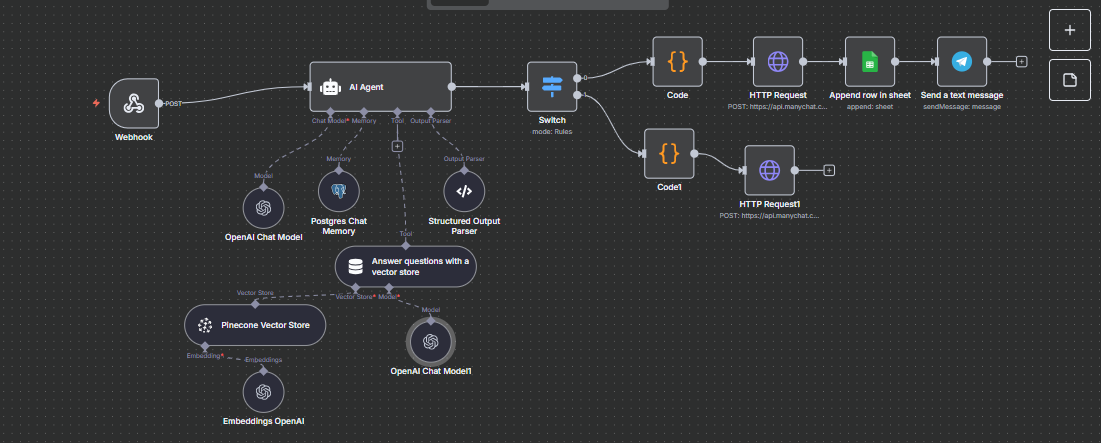Viewport: 1101px width, 443px height.
Task: Select the OpenAI Chat Model node
Action: pos(263,208)
